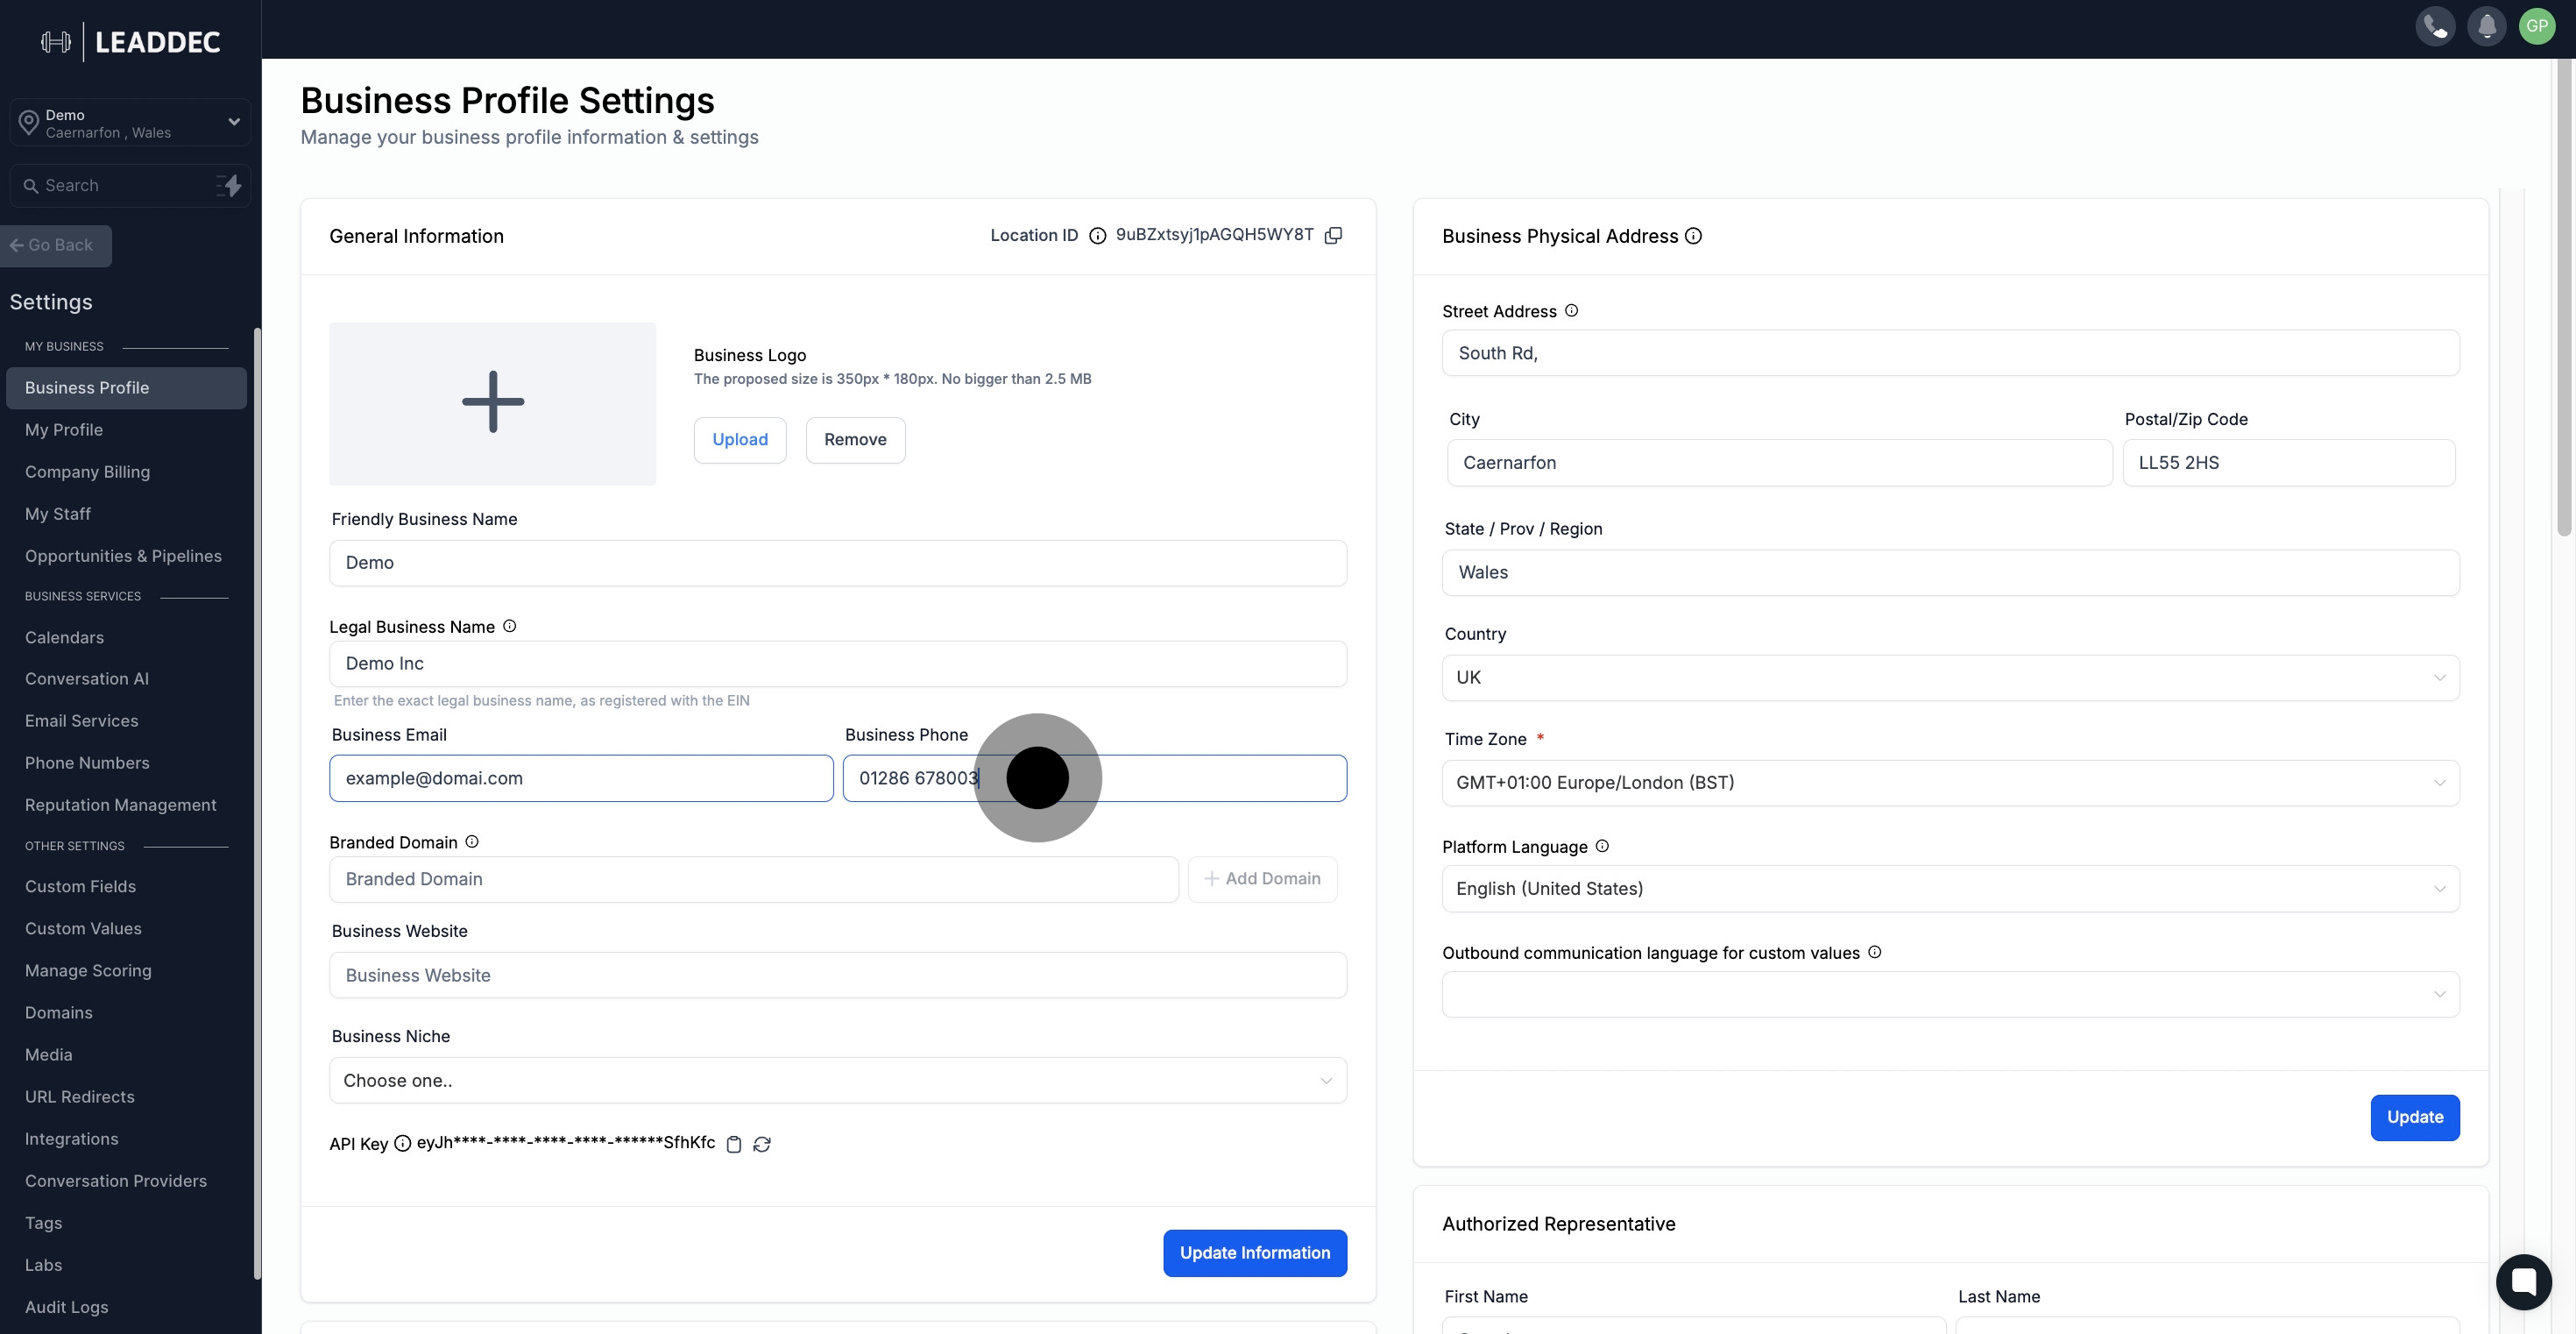Open Phone Numbers settings
This screenshot has height=1334, width=2576.
[x=87, y=763]
